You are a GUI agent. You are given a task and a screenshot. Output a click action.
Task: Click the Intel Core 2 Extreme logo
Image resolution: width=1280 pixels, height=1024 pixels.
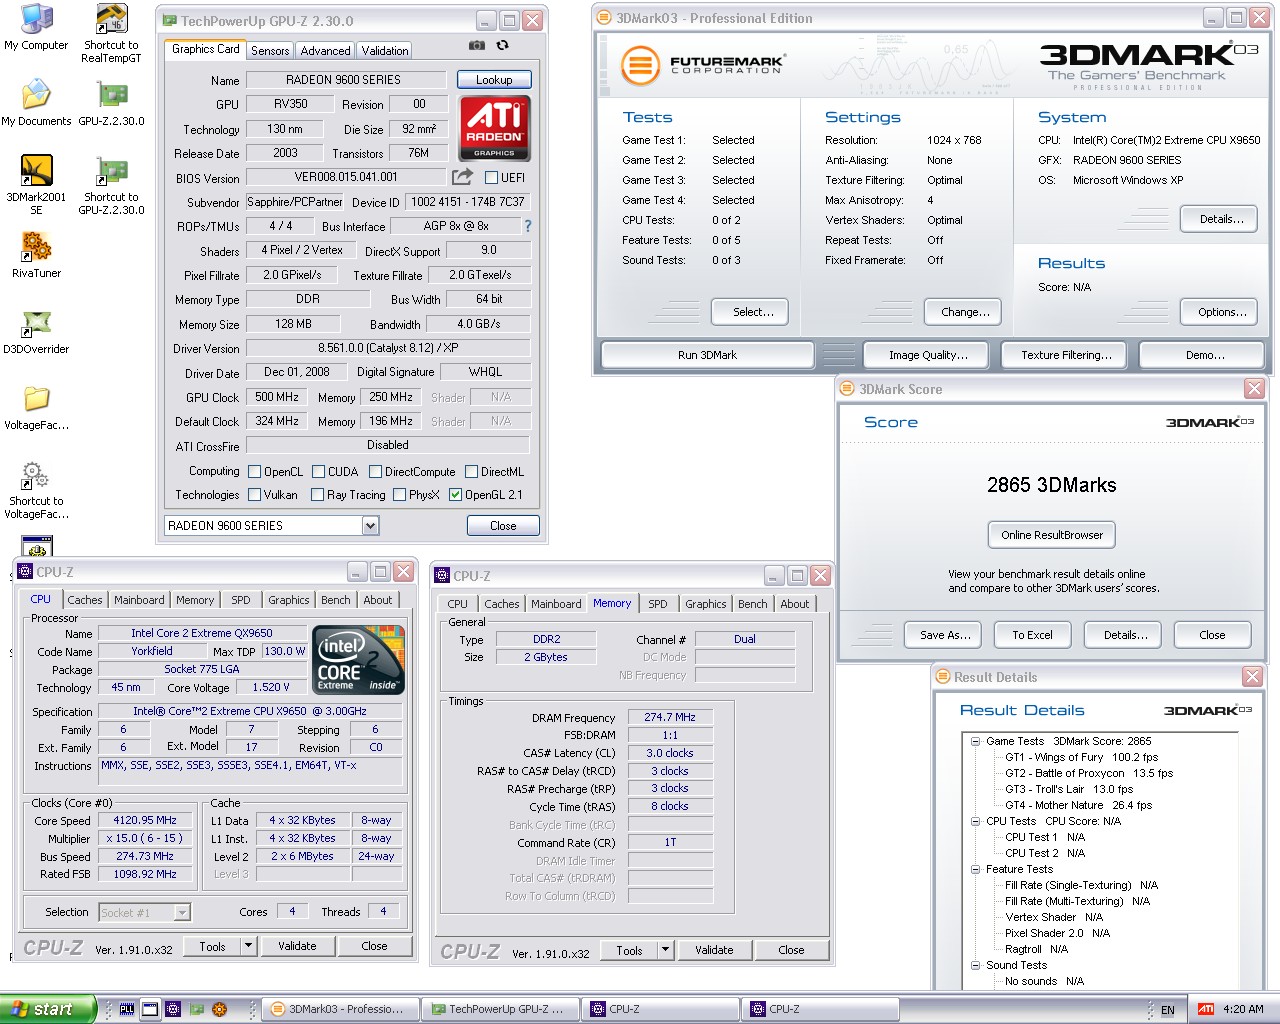pos(359,660)
